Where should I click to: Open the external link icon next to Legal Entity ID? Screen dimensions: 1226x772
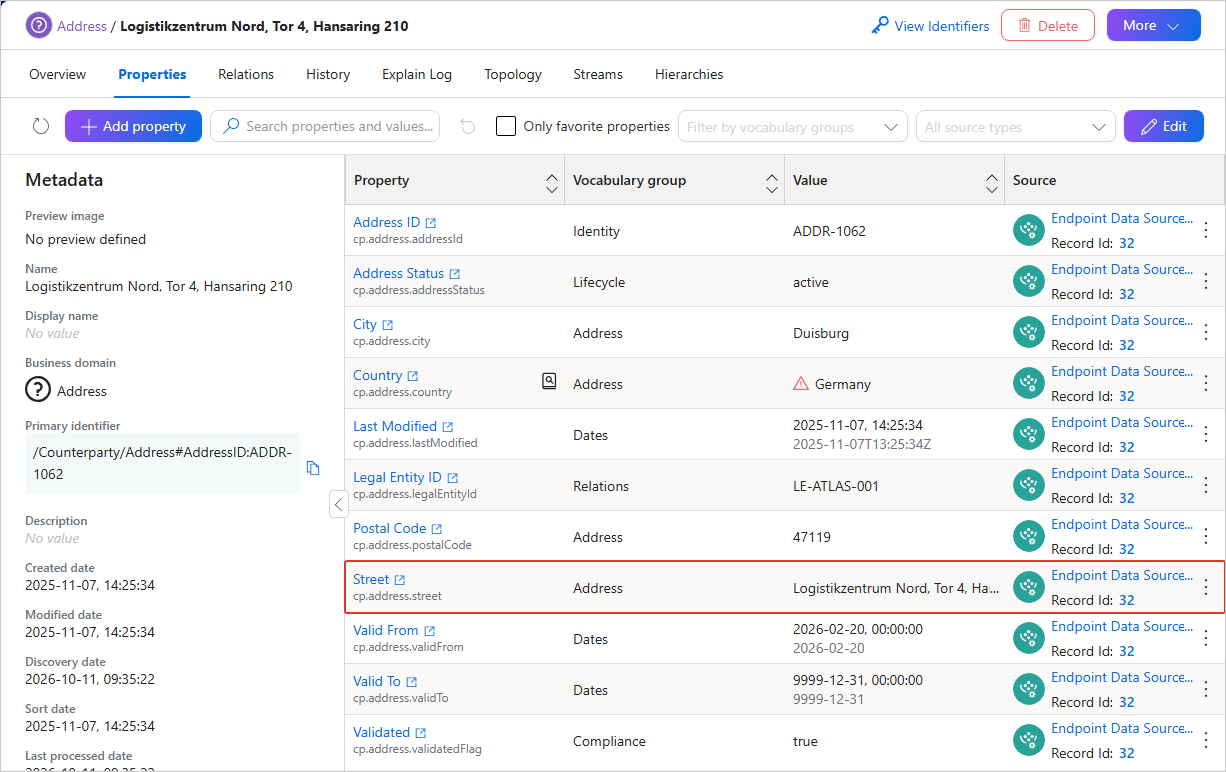coord(453,478)
